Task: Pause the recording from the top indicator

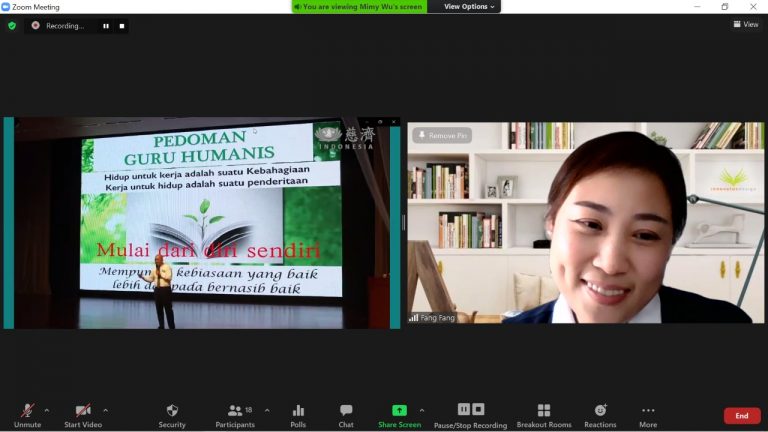Action: (x=106, y=26)
